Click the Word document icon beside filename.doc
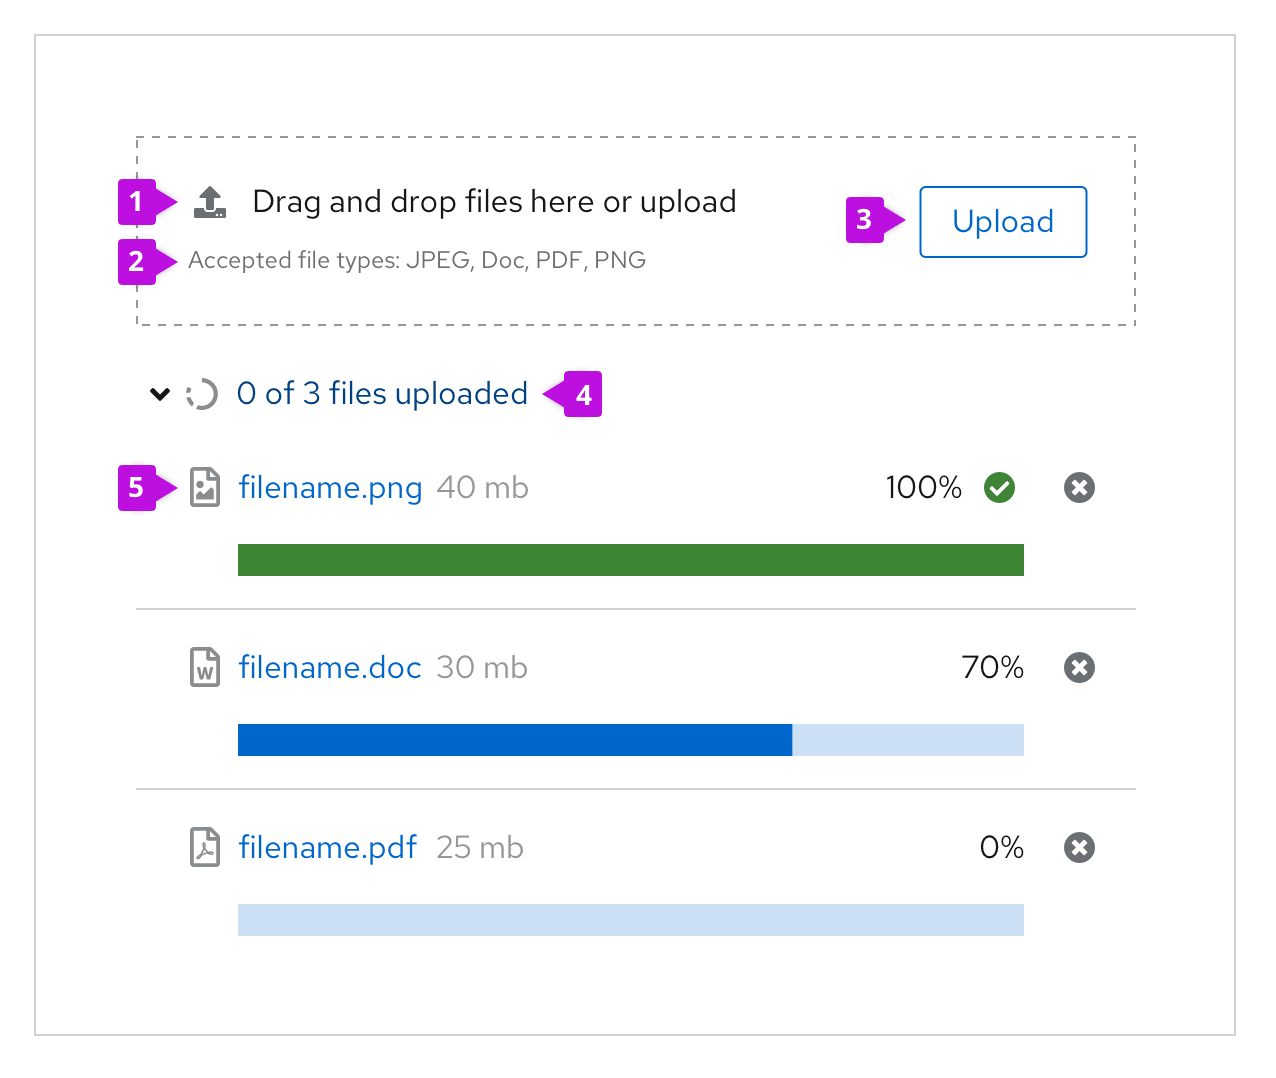 click(205, 668)
